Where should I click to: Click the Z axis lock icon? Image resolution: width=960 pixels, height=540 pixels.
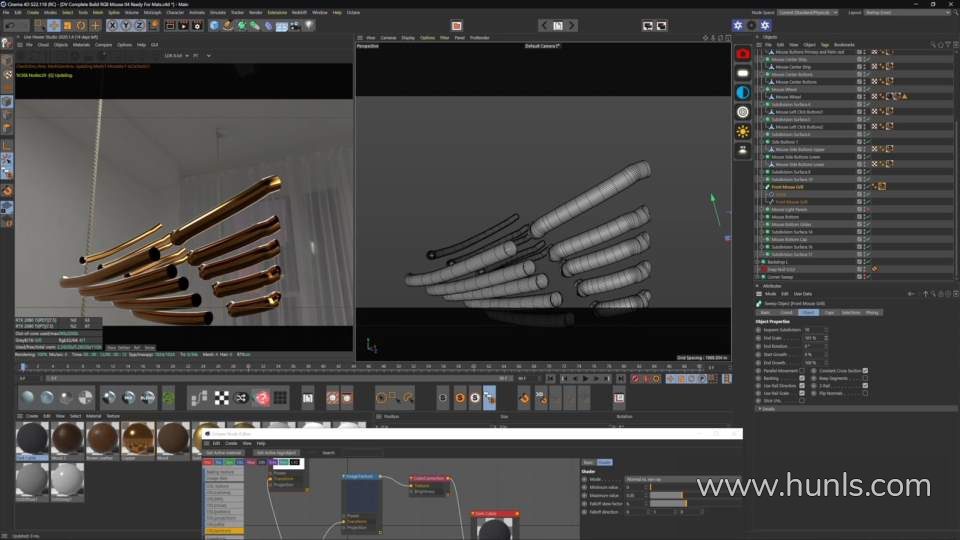pyautogui.click(x=140, y=25)
